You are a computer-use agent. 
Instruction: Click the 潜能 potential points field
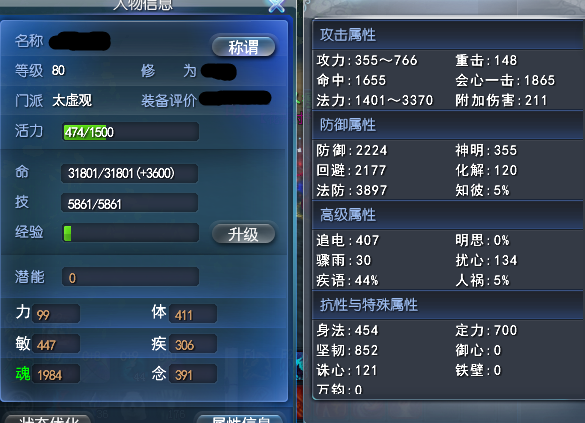(x=130, y=277)
